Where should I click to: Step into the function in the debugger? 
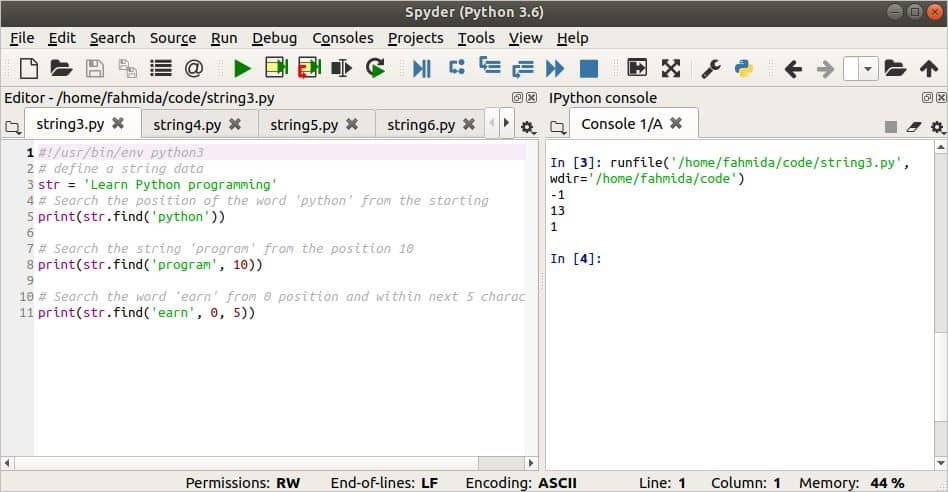click(490, 65)
